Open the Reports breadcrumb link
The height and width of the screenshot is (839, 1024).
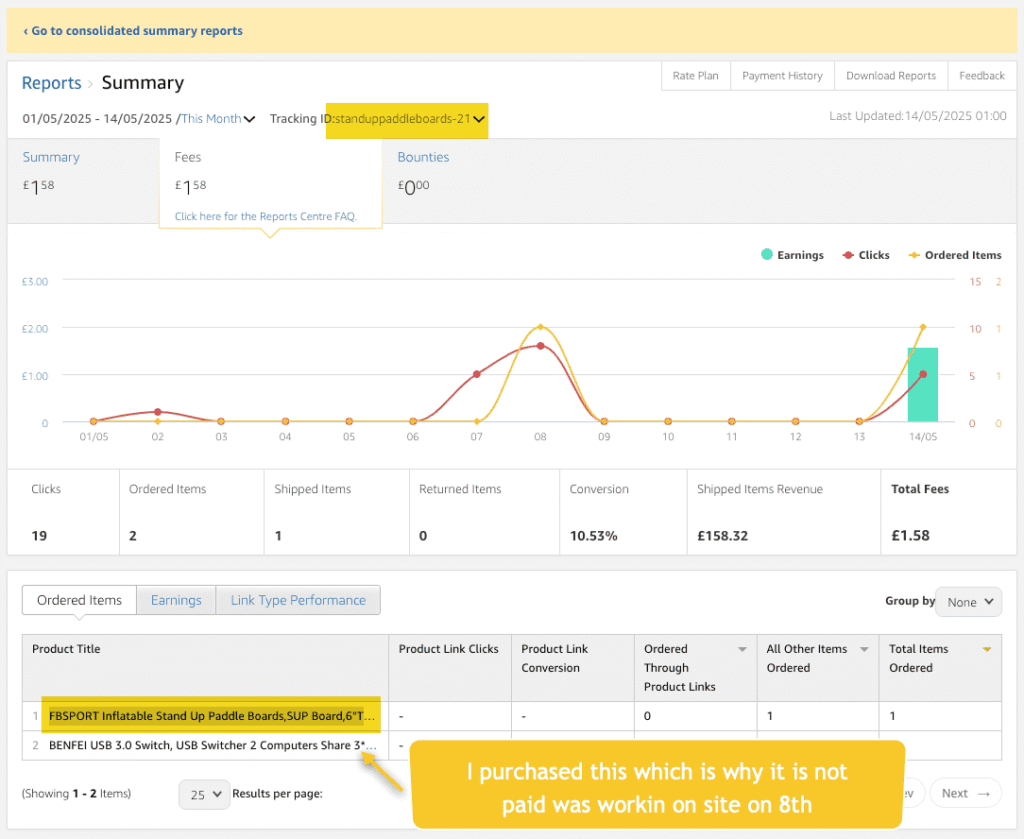coord(51,83)
